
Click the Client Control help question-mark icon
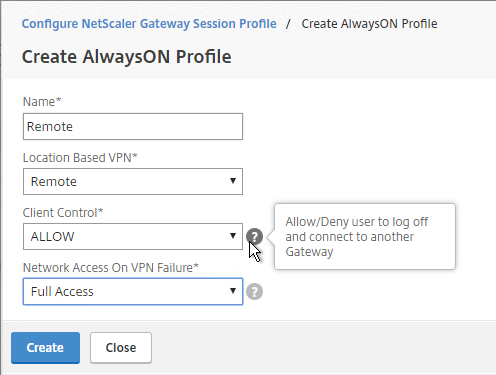(x=254, y=237)
